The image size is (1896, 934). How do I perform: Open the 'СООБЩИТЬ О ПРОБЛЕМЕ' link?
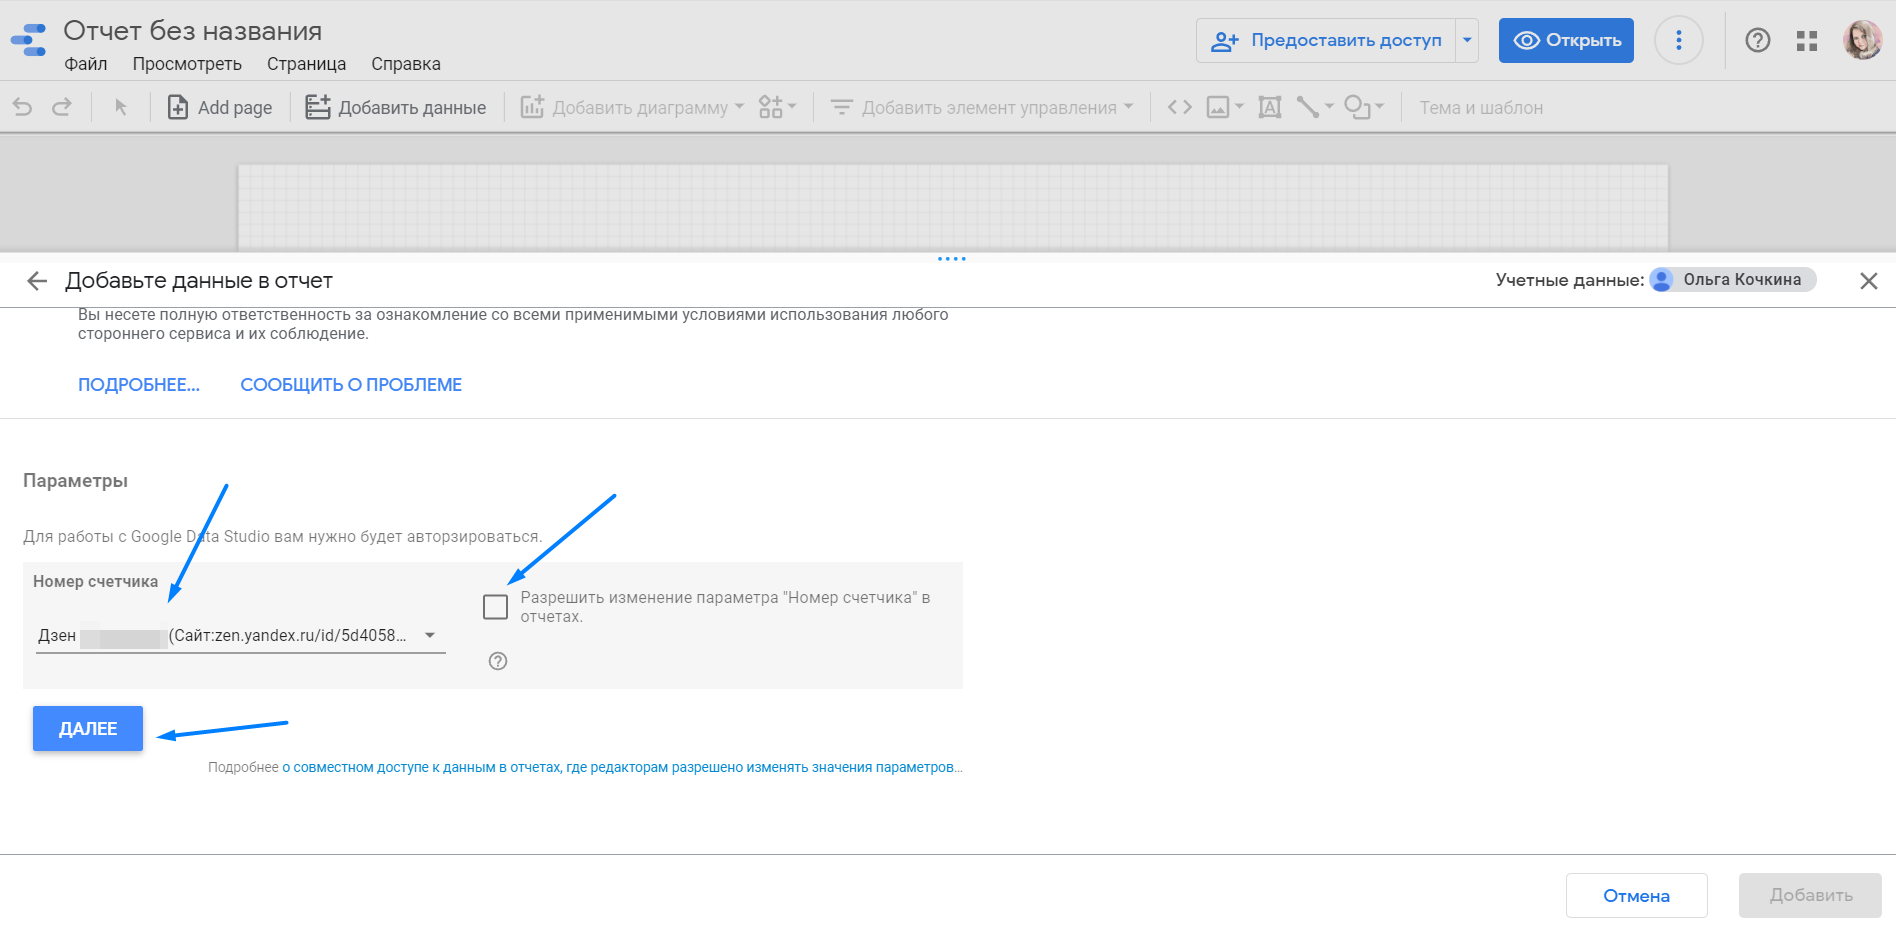(x=351, y=385)
